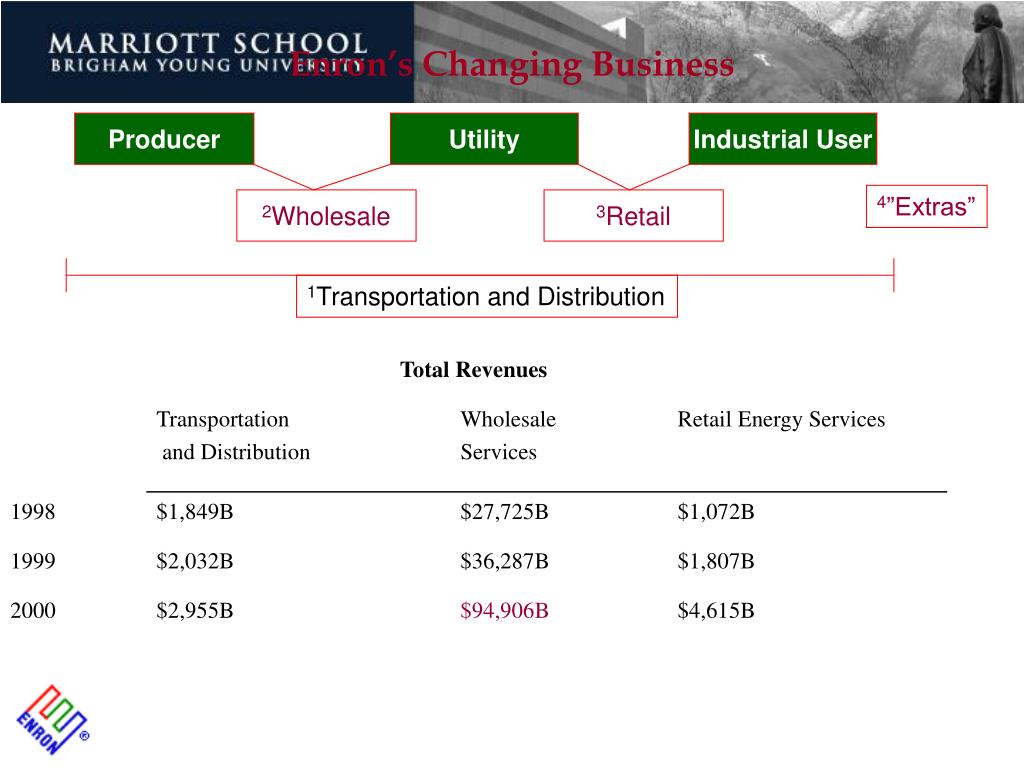Click the 1998 row label
This screenshot has height=768, width=1024.
pyautogui.click(x=33, y=511)
